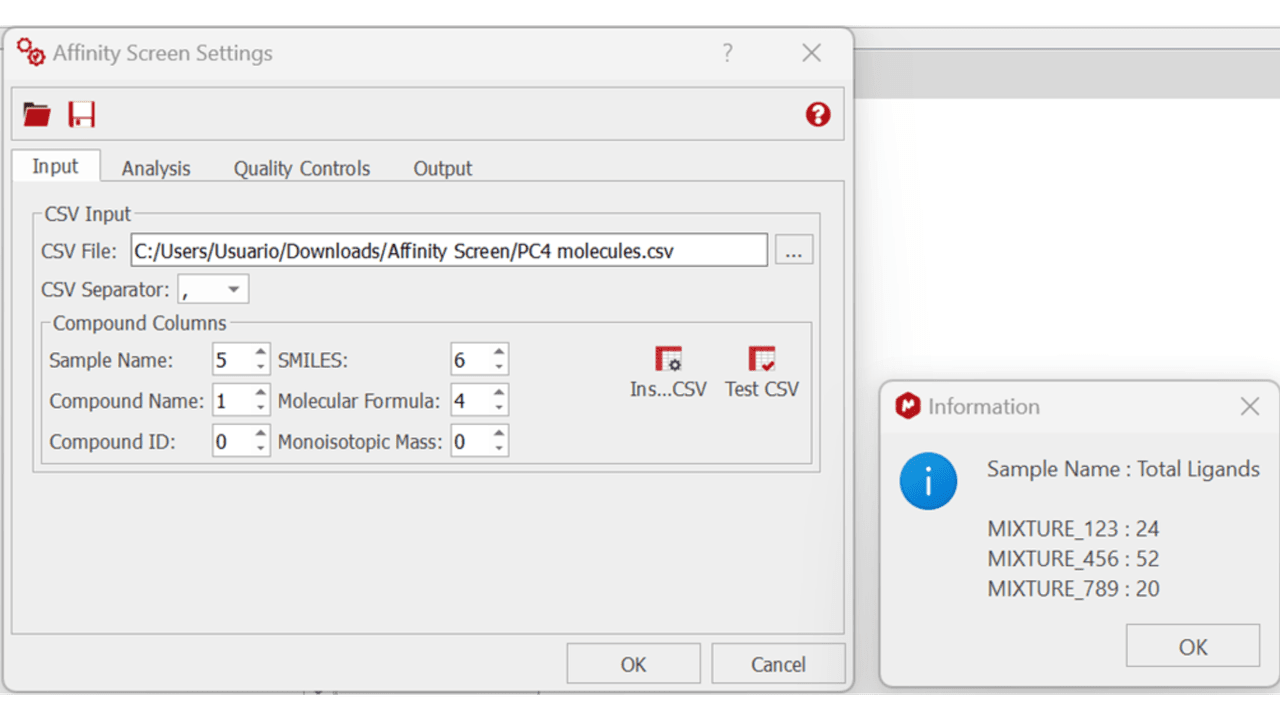Decrease the Molecular Formula column value
This screenshot has width=1280, height=720.
(499, 408)
